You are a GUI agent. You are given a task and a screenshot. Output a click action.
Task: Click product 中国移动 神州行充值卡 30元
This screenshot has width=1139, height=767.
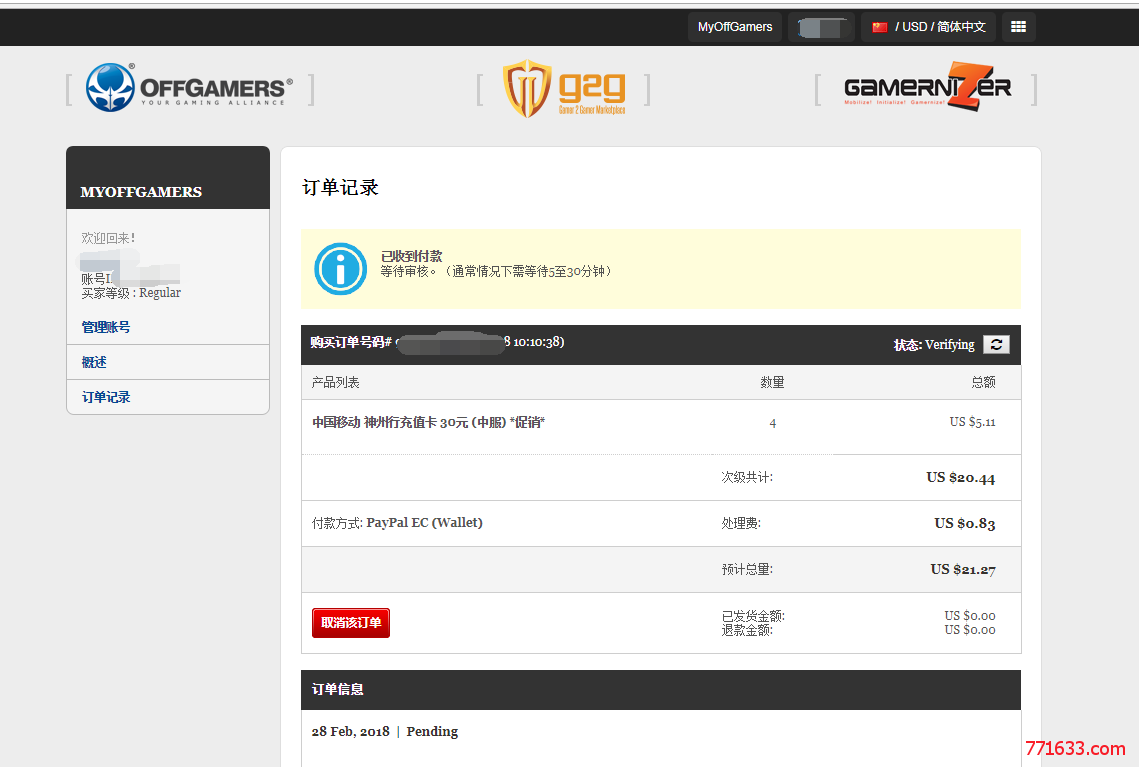(x=429, y=422)
